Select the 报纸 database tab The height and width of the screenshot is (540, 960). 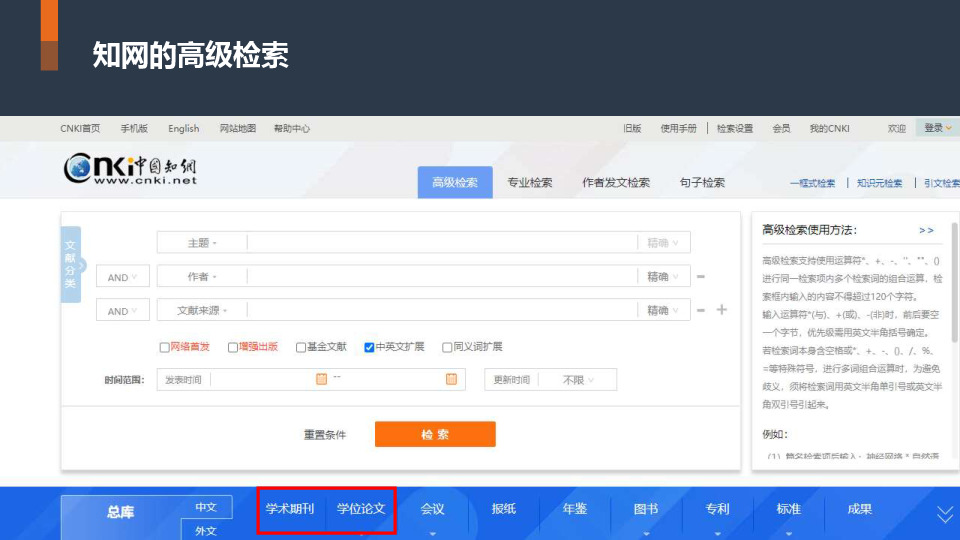click(503, 509)
